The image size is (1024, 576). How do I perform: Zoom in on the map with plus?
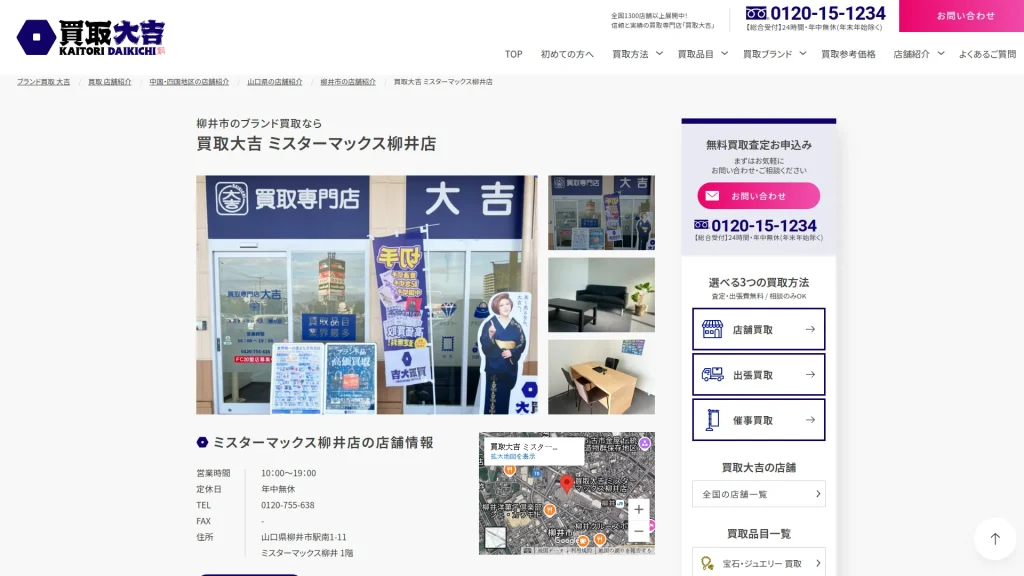[x=639, y=509]
